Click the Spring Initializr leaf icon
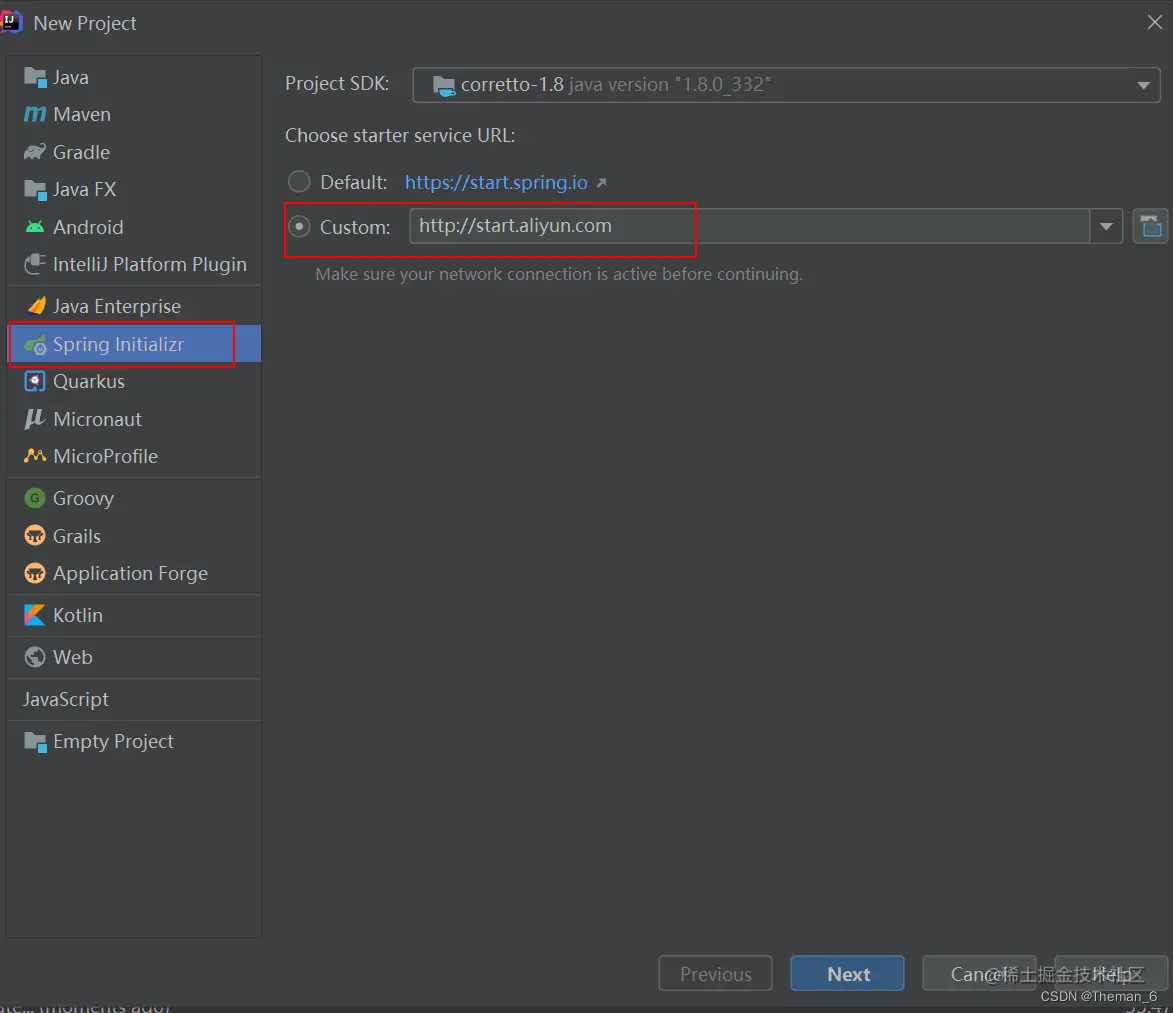Image resolution: width=1173 pixels, height=1013 pixels. point(35,345)
